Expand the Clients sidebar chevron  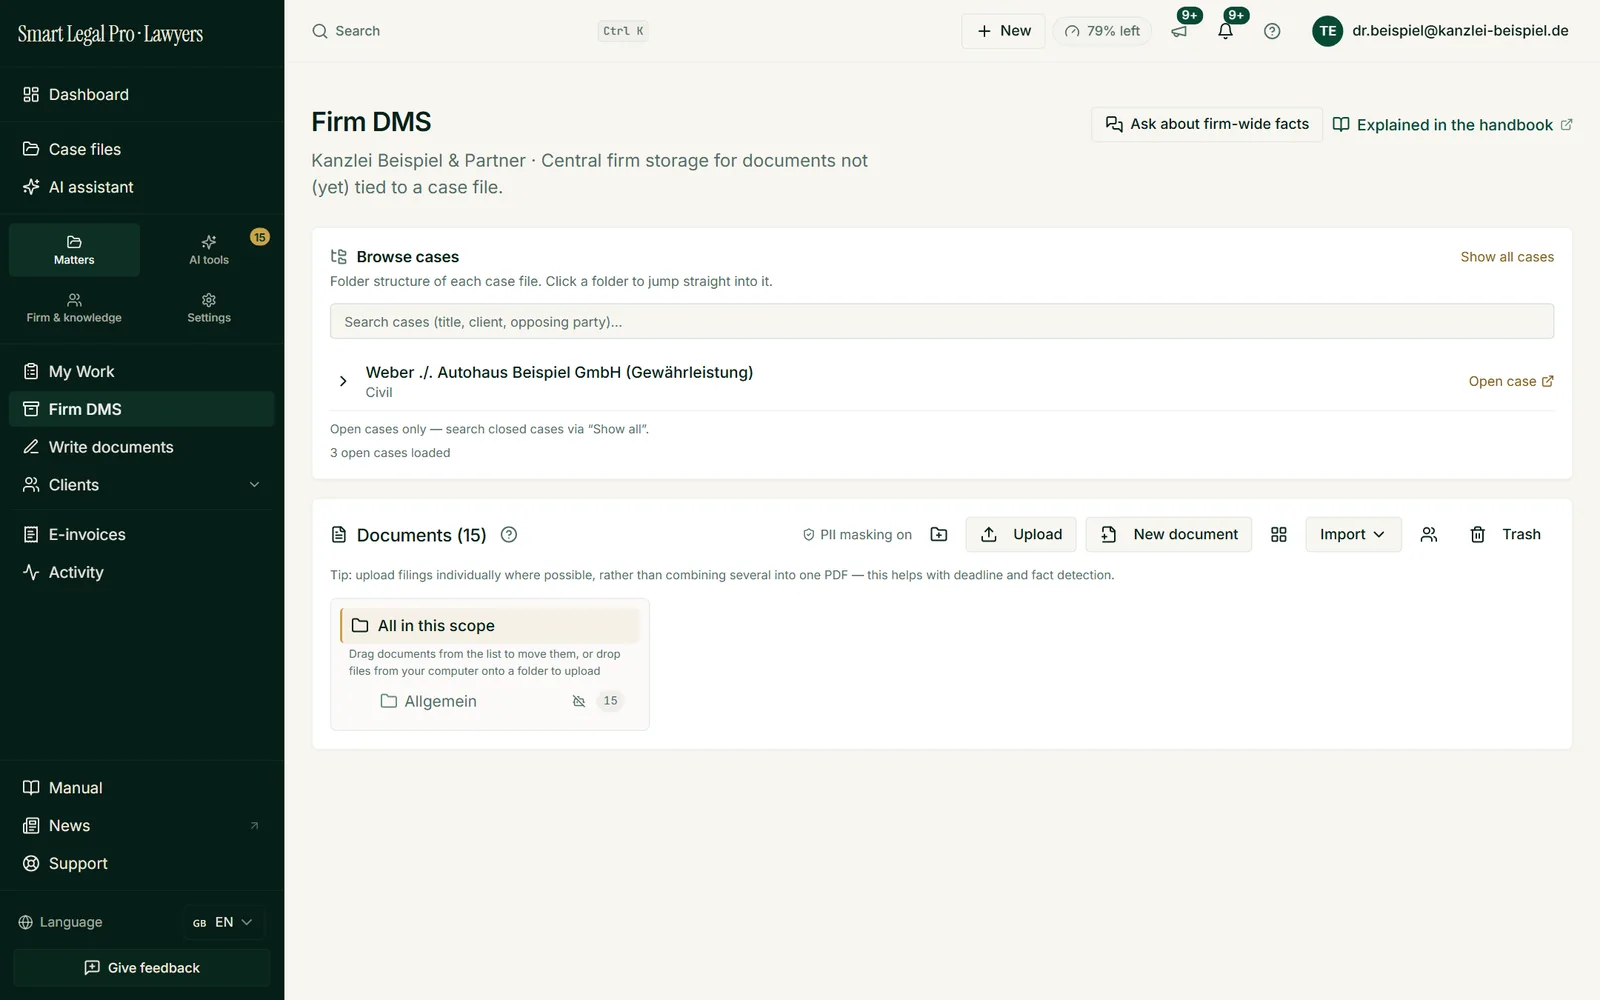[x=254, y=485]
